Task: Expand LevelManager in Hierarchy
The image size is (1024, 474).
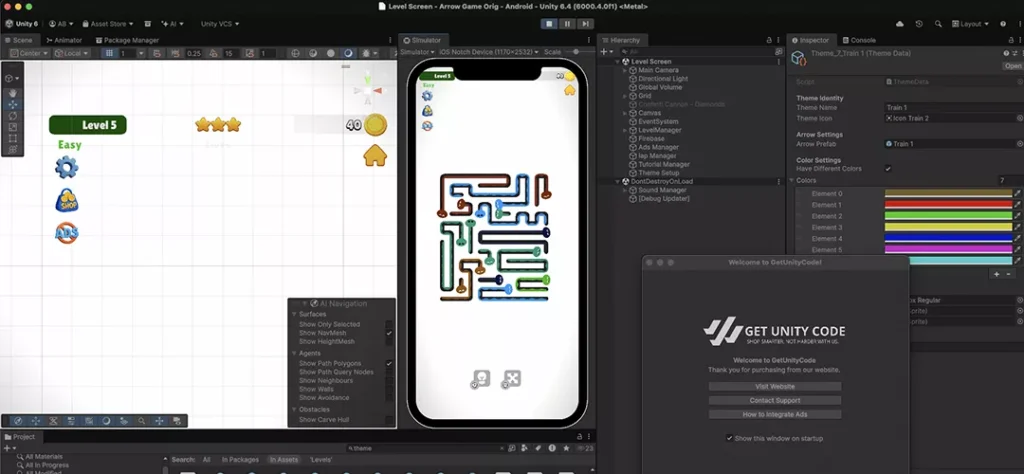Action: (x=625, y=130)
